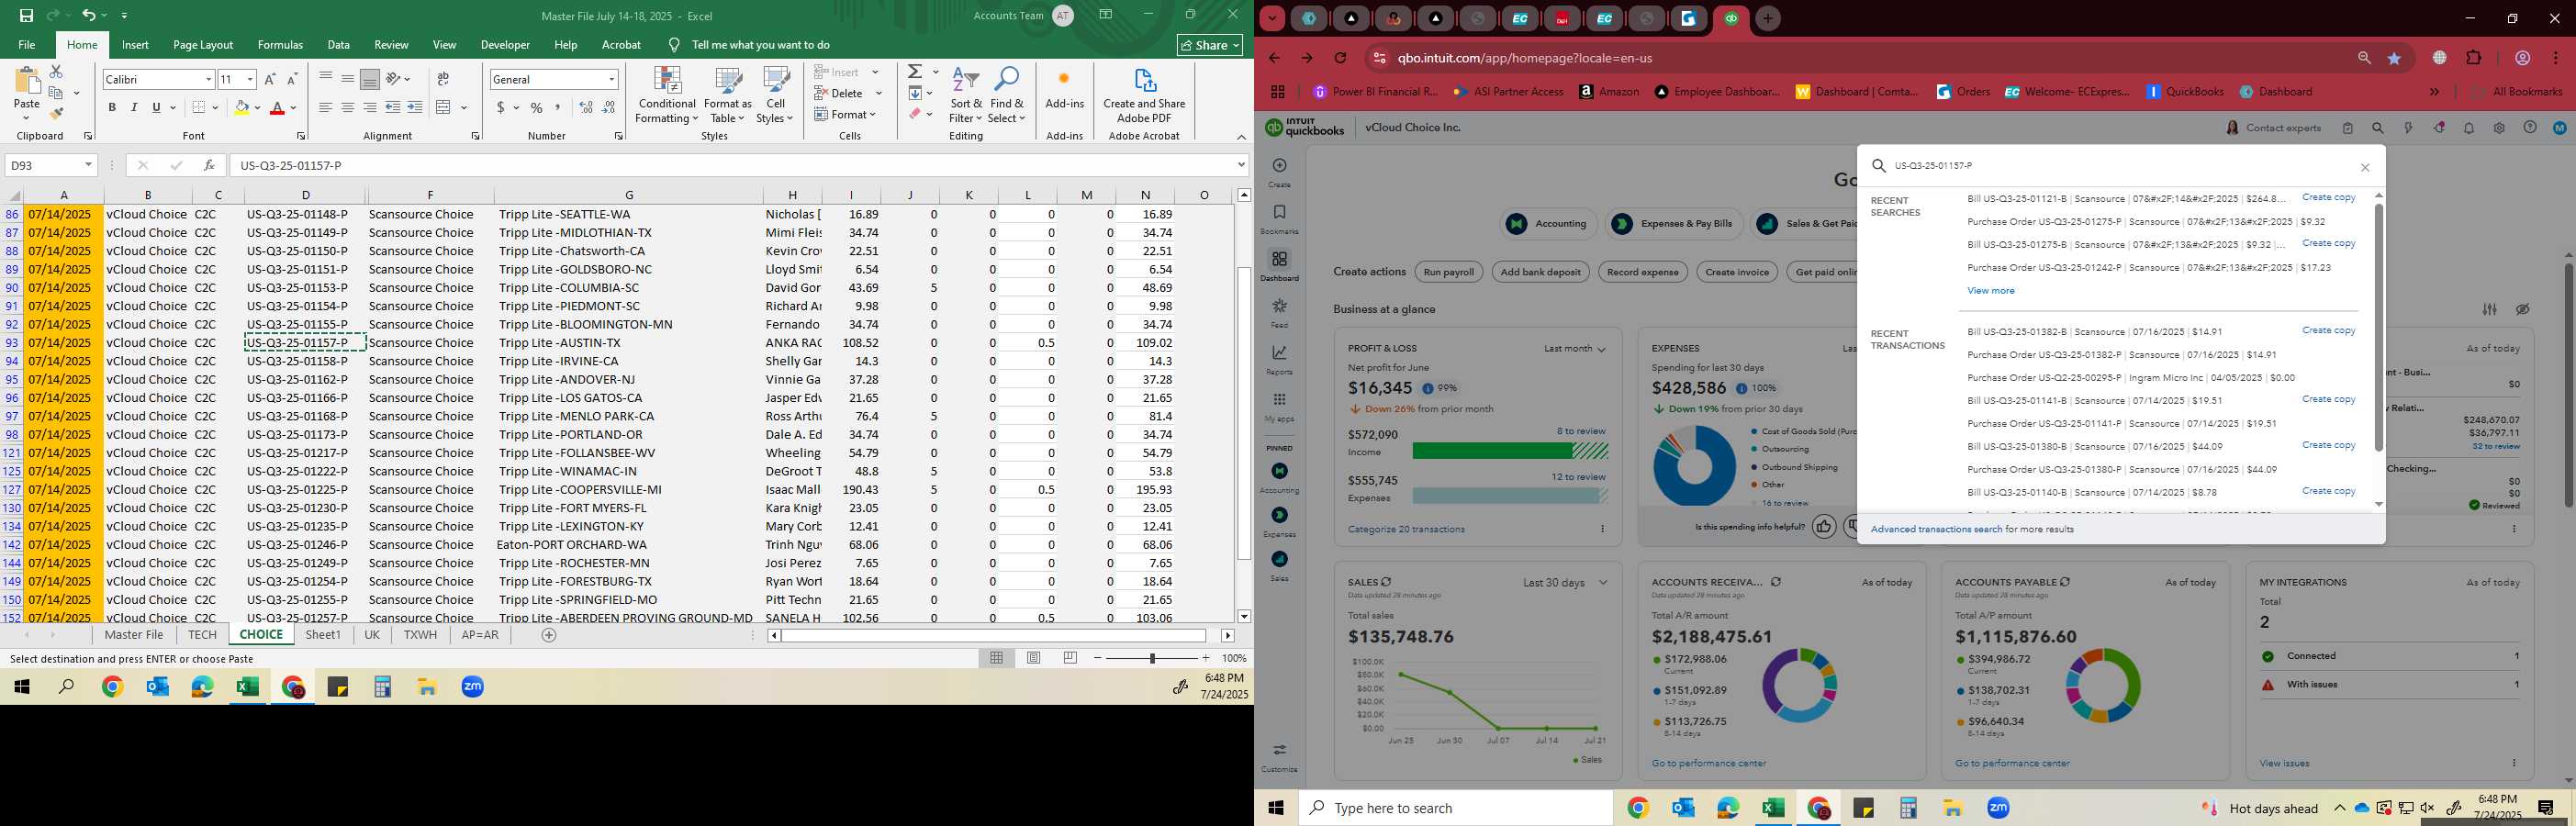Open Font name Calibri dropdown
This screenshot has width=2576, height=826.
[208, 79]
